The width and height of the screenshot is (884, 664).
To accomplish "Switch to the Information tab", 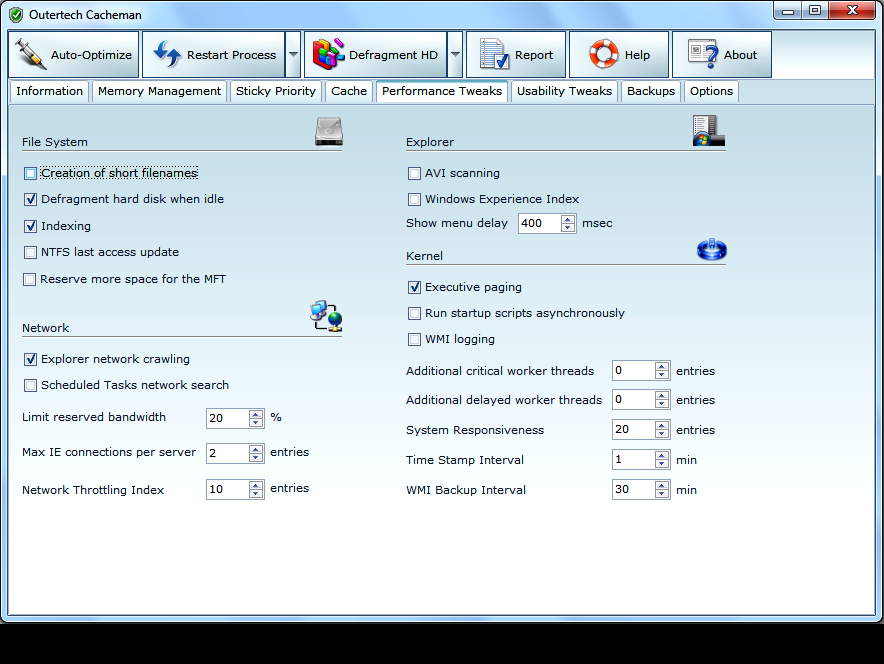I will (x=49, y=91).
